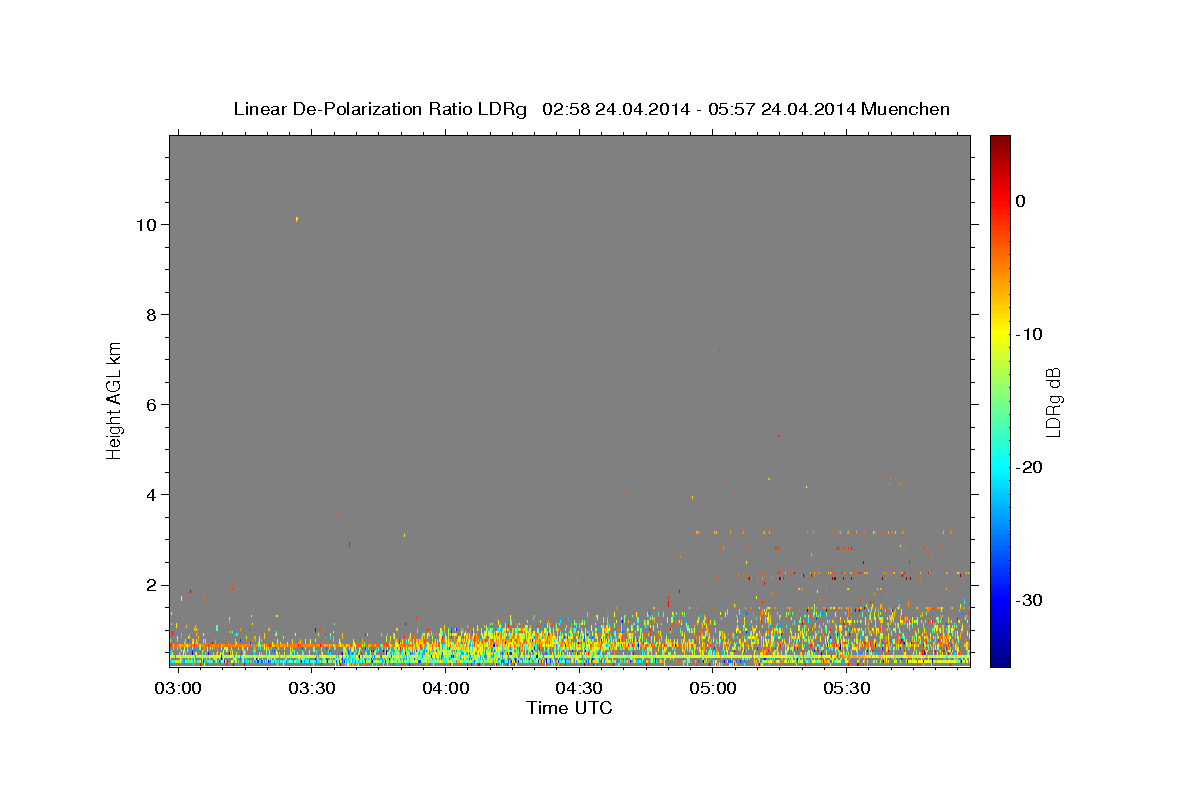Click the 'Muenchen' location in the title
Viewport: 1200px width, 800px height.
pyautogui.click(x=906, y=109)
